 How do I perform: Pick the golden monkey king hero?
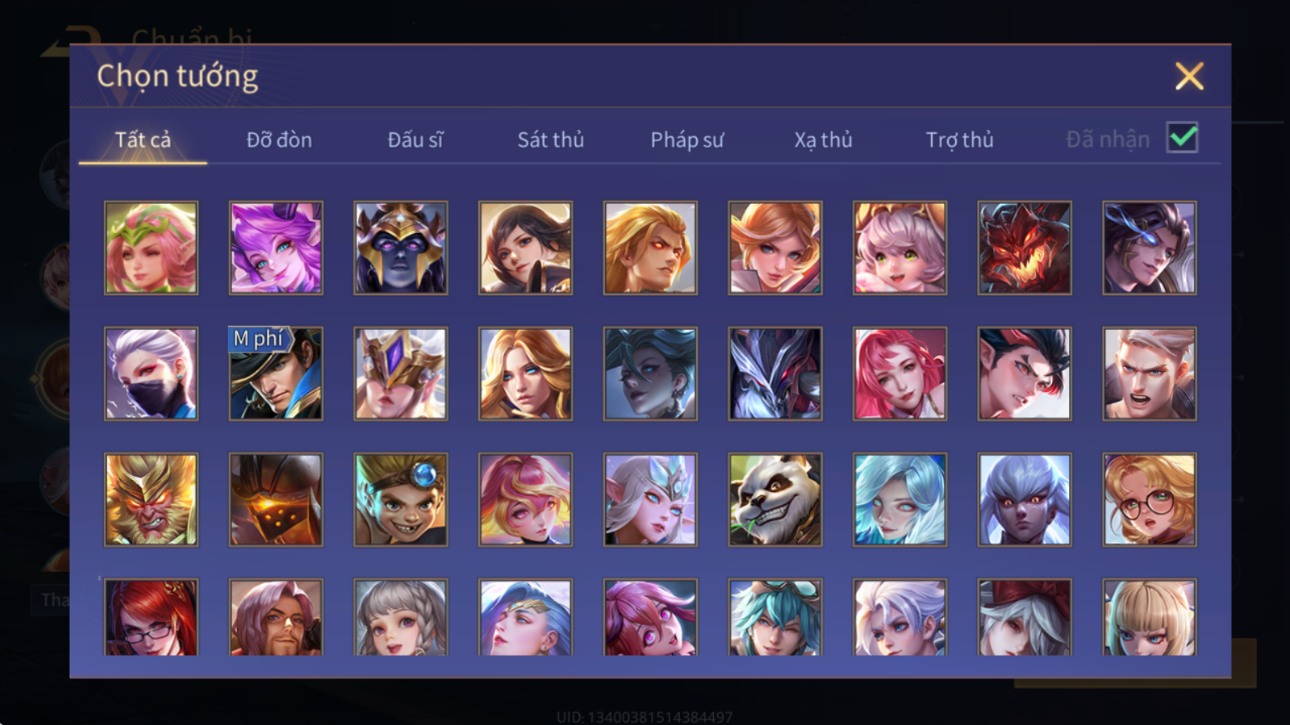(x=151, y=499)
